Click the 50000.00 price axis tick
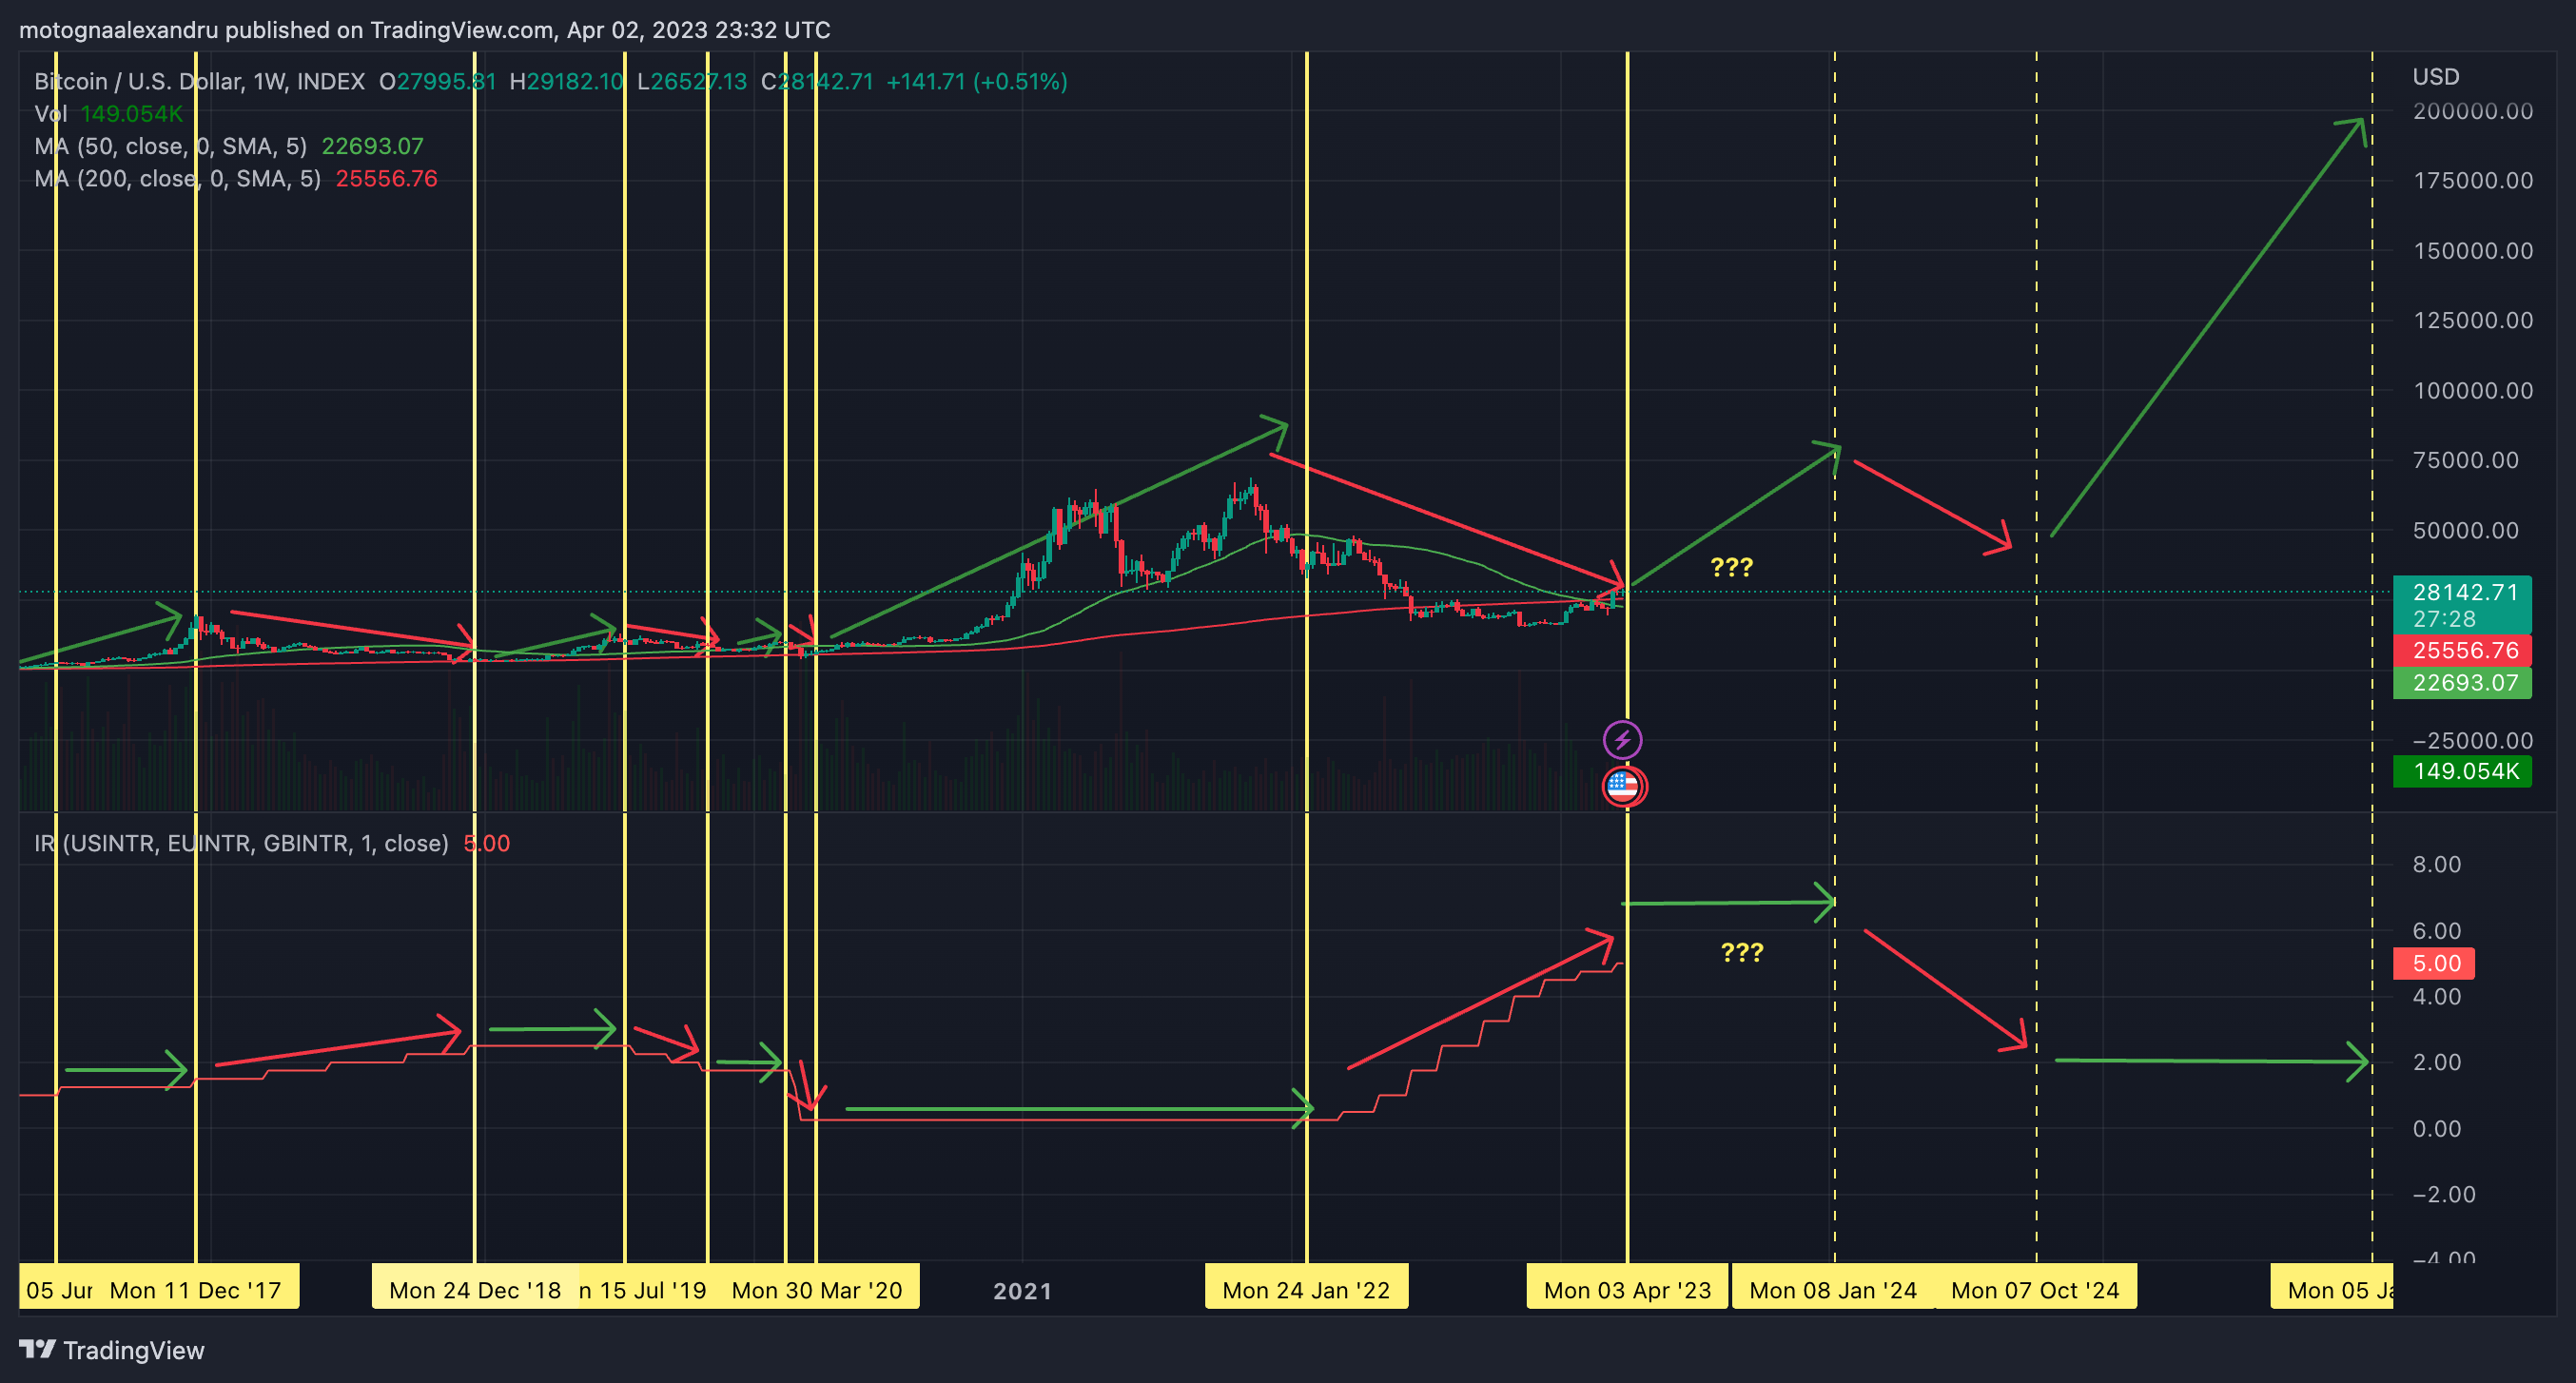 (x=2466, y=531)
